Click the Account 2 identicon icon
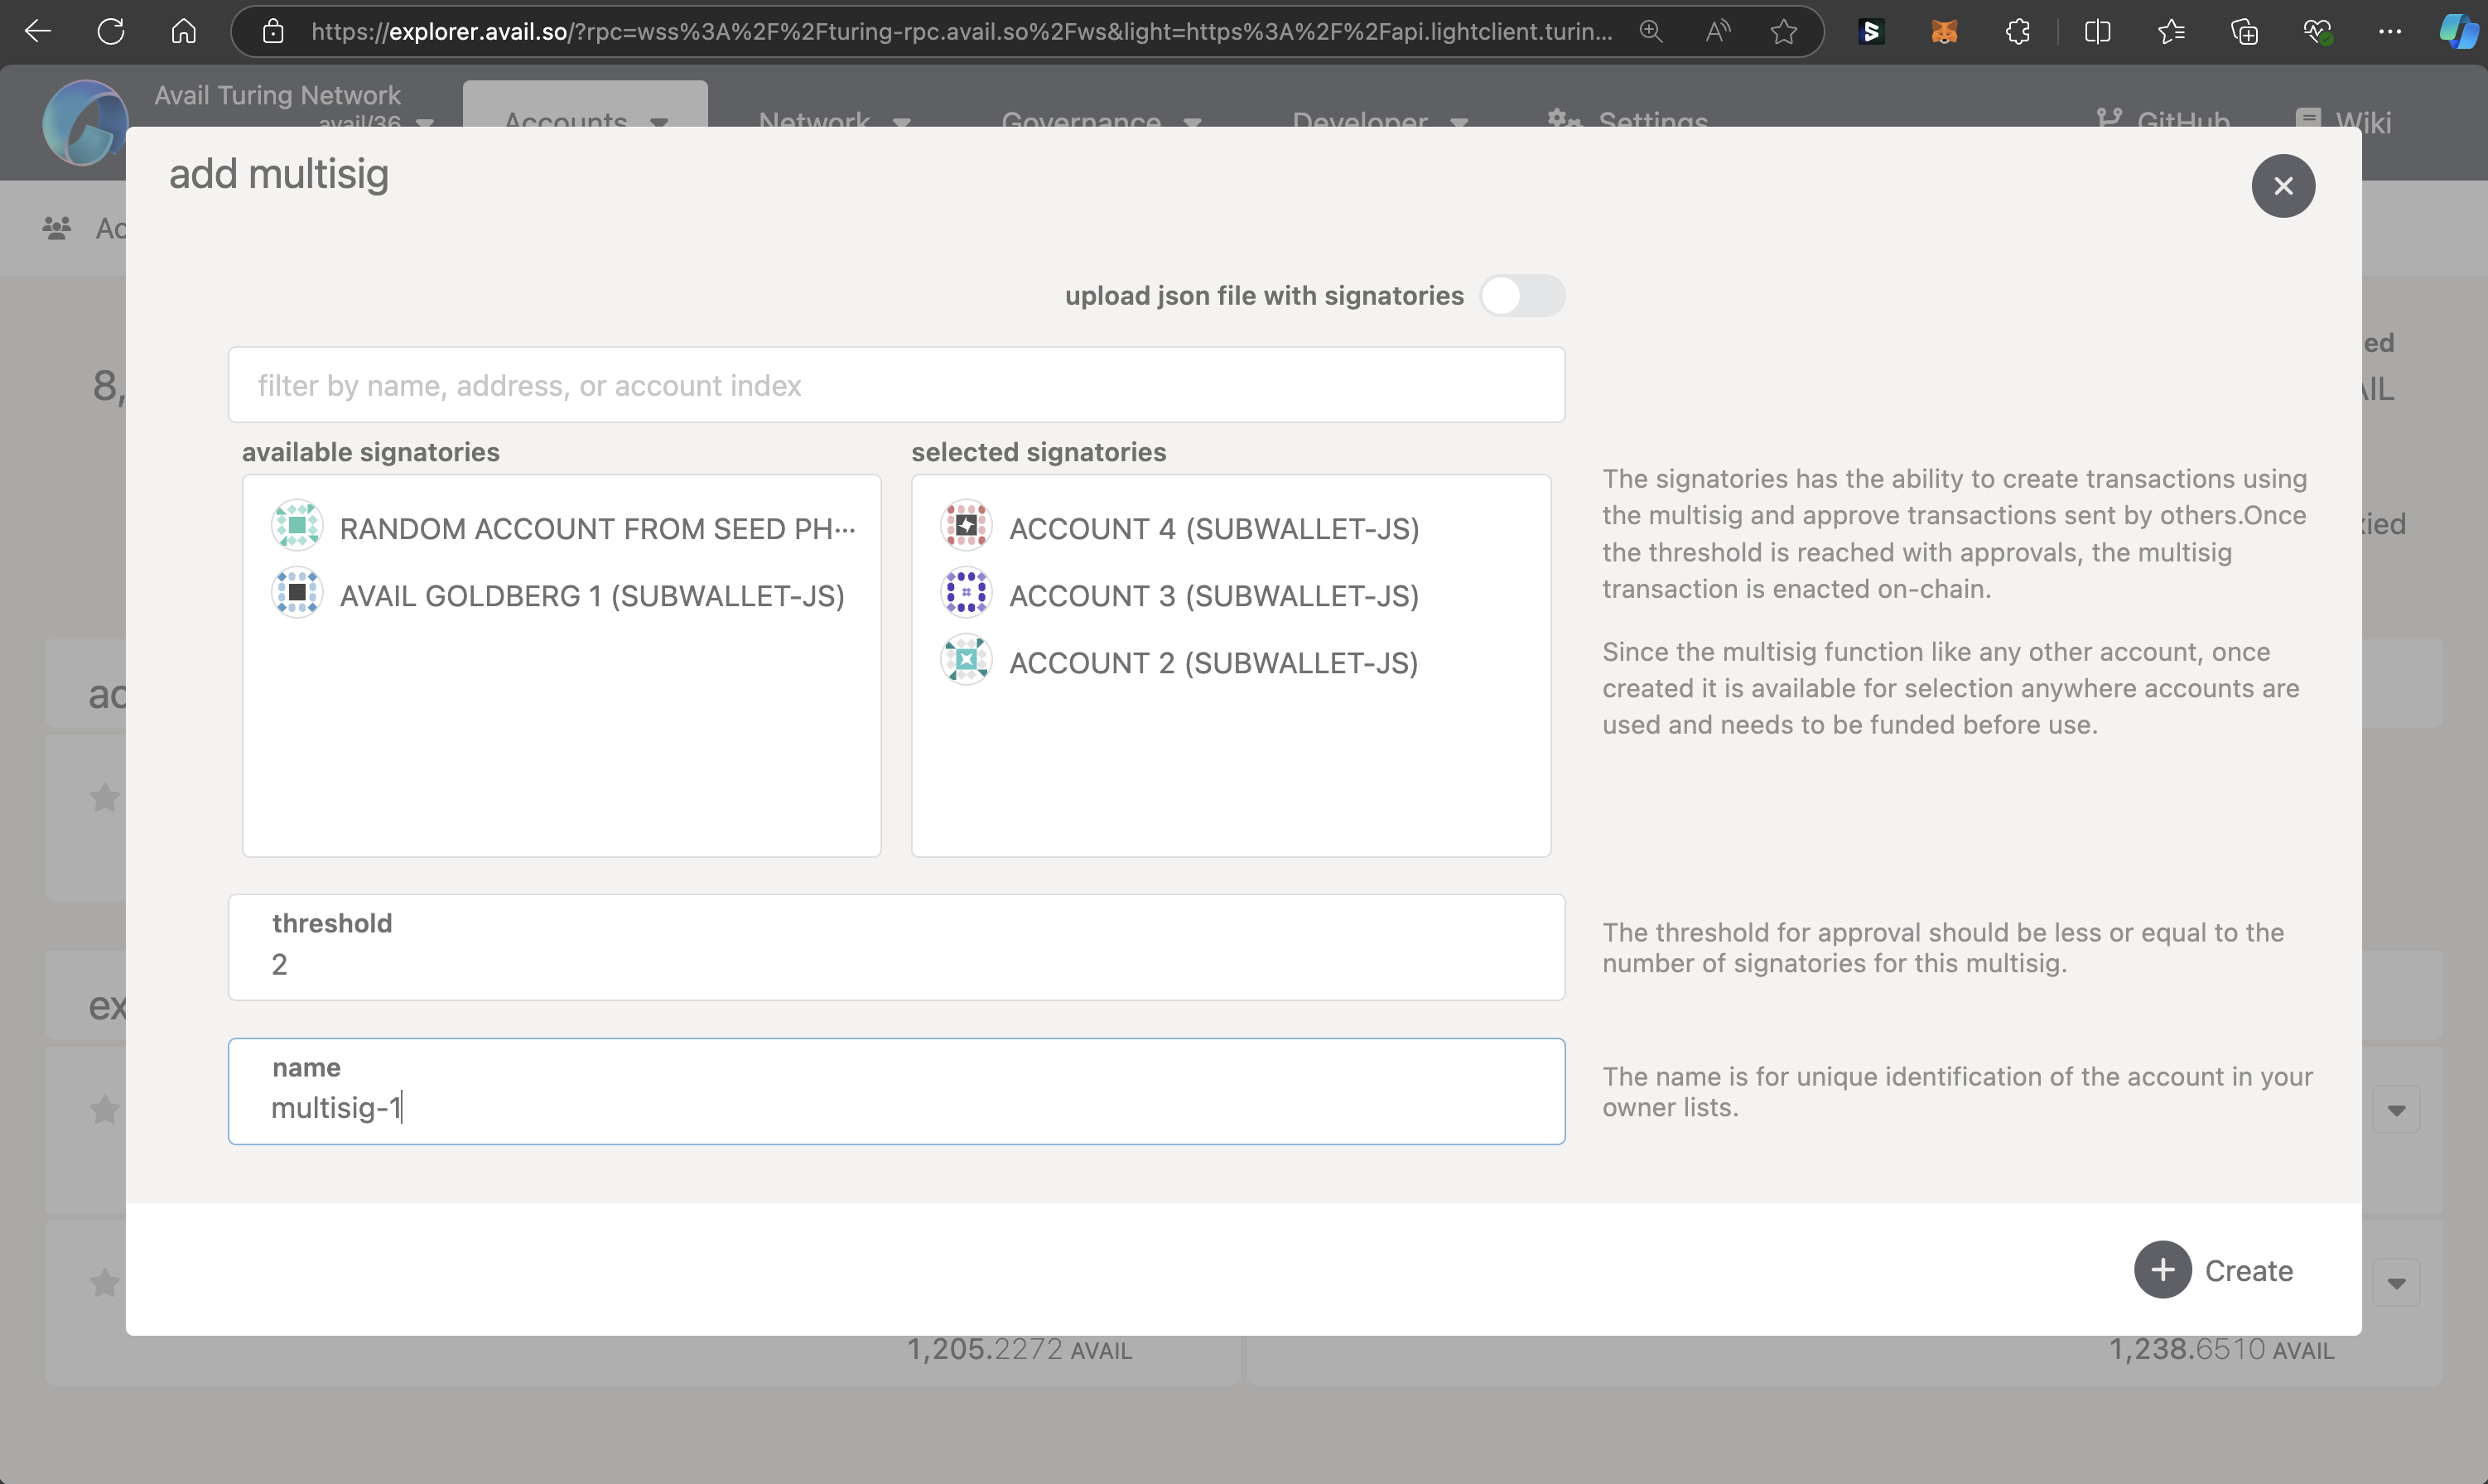 [966, 660]
